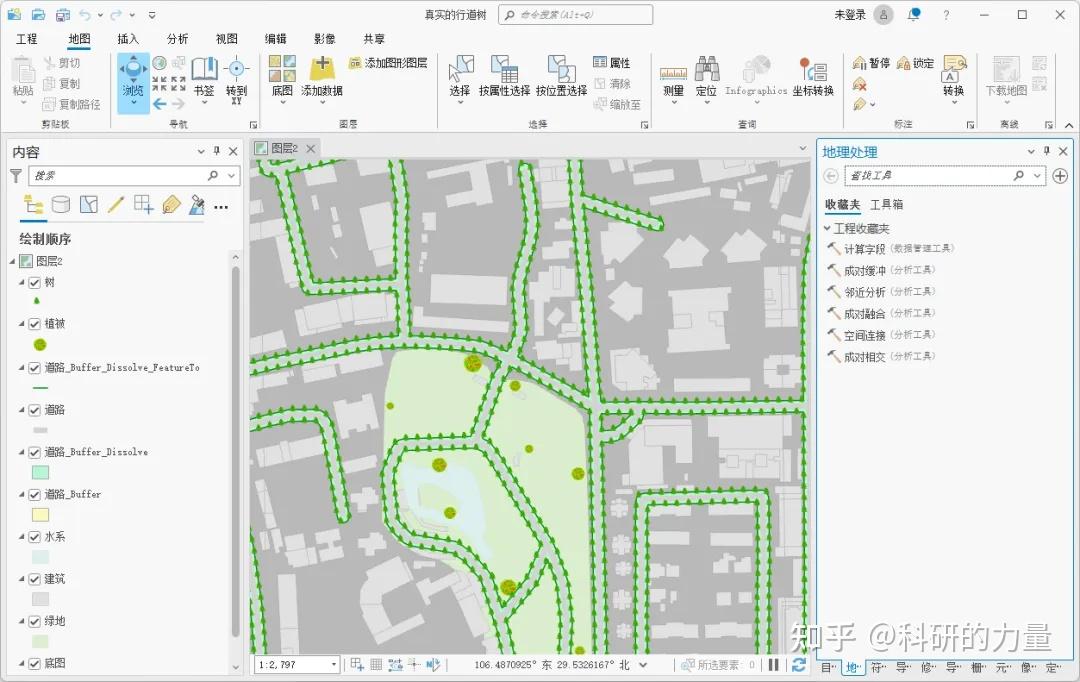Uncheck the 树 layer visibility checkbox

[34, 282]
